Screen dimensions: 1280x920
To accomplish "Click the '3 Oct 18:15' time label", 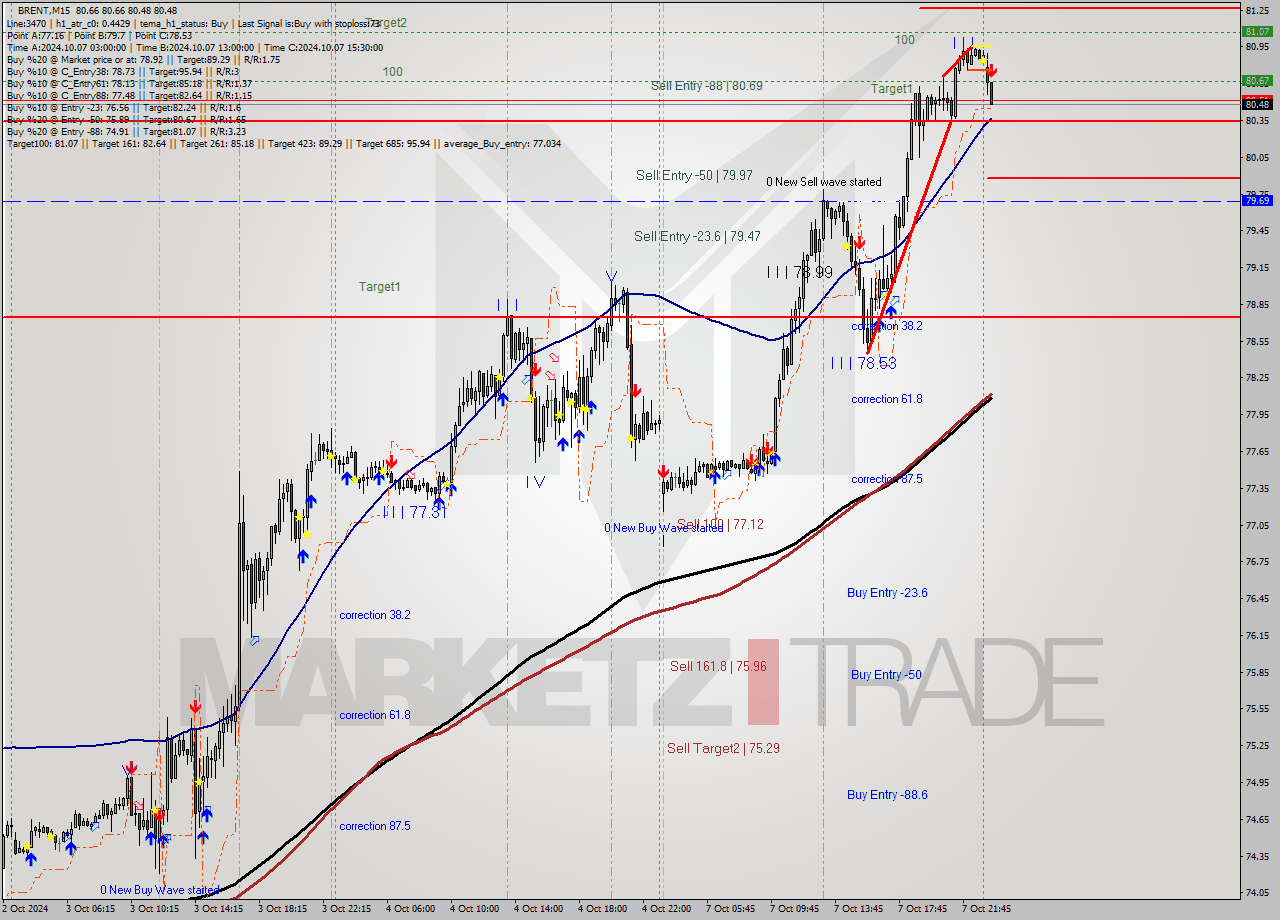I will tap(283, 909).
